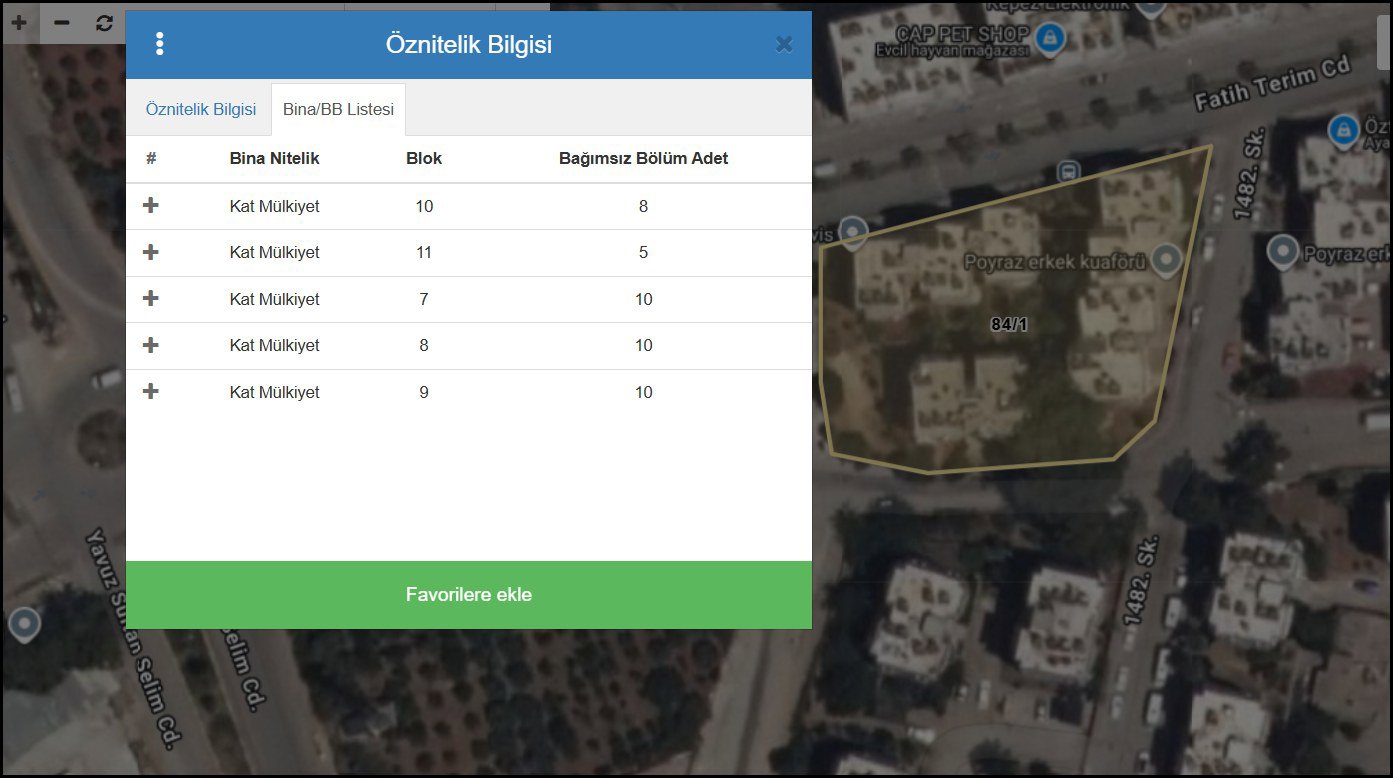Click the Poyraz erkek kuaförü location pin
This screenshot has width=1393, height=778.
1166,261
